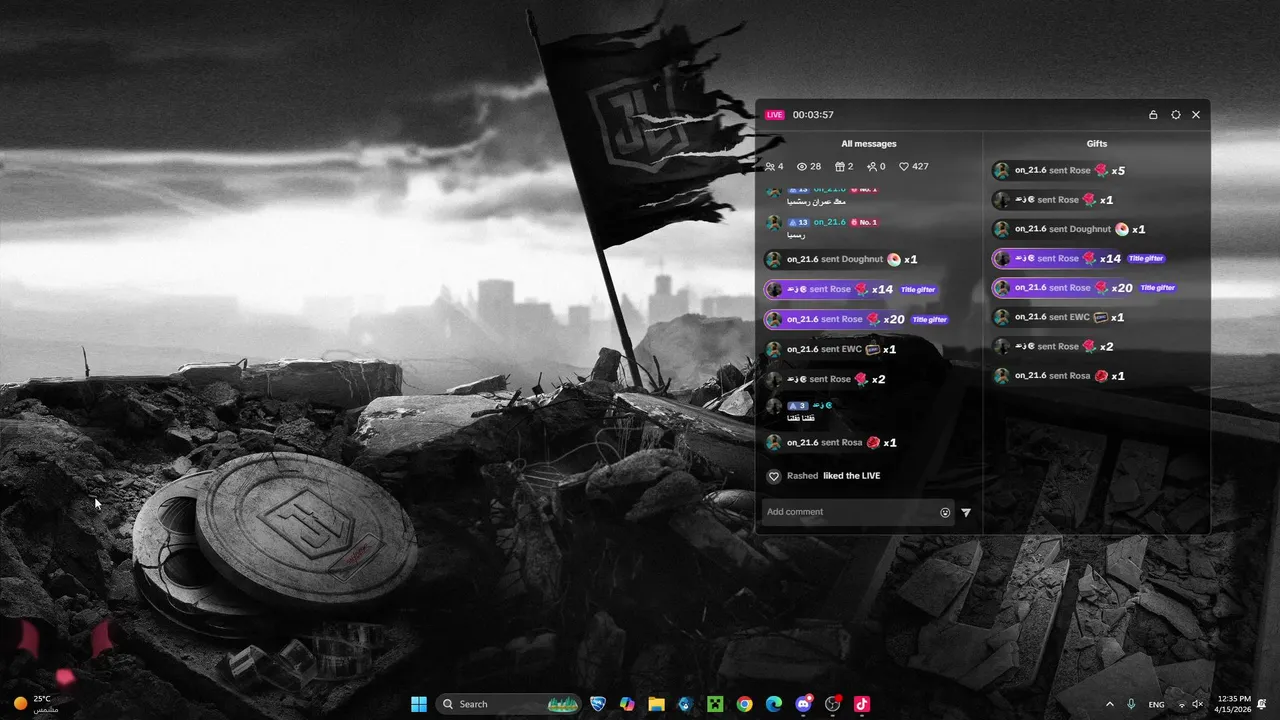Screen dimensions: 1280x720
Task: Click the Doughnut gift icon in All messages
Action: tap(894, 260)
